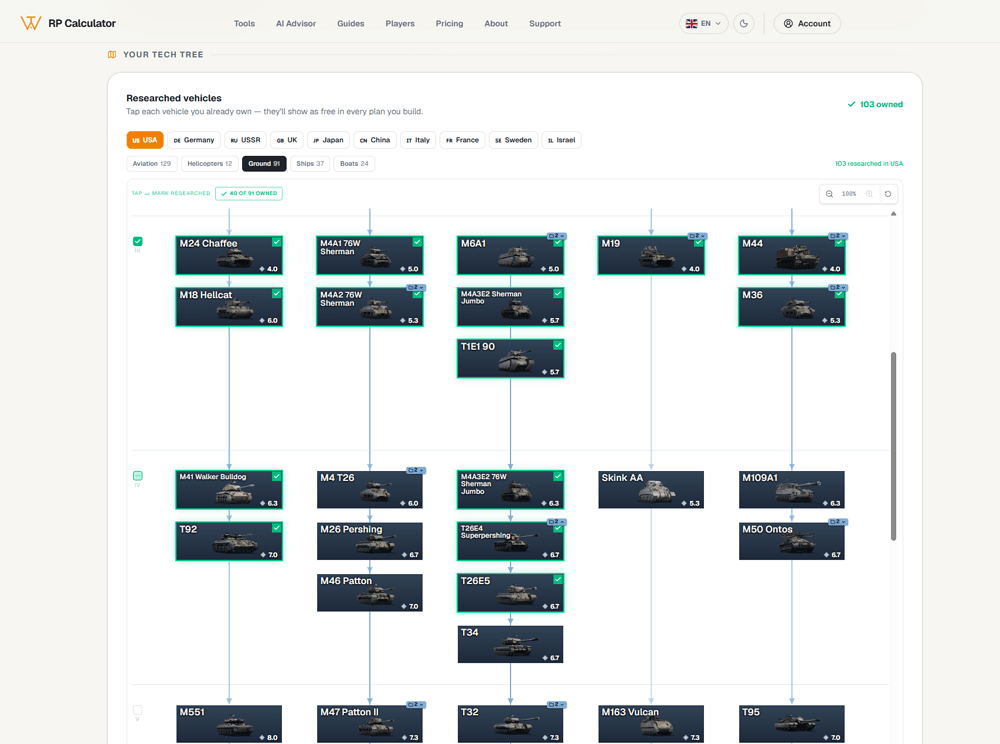Expand the M19 folder group badge
Viewport: 1000px width, 744px height.
click(x=697, y=236)
